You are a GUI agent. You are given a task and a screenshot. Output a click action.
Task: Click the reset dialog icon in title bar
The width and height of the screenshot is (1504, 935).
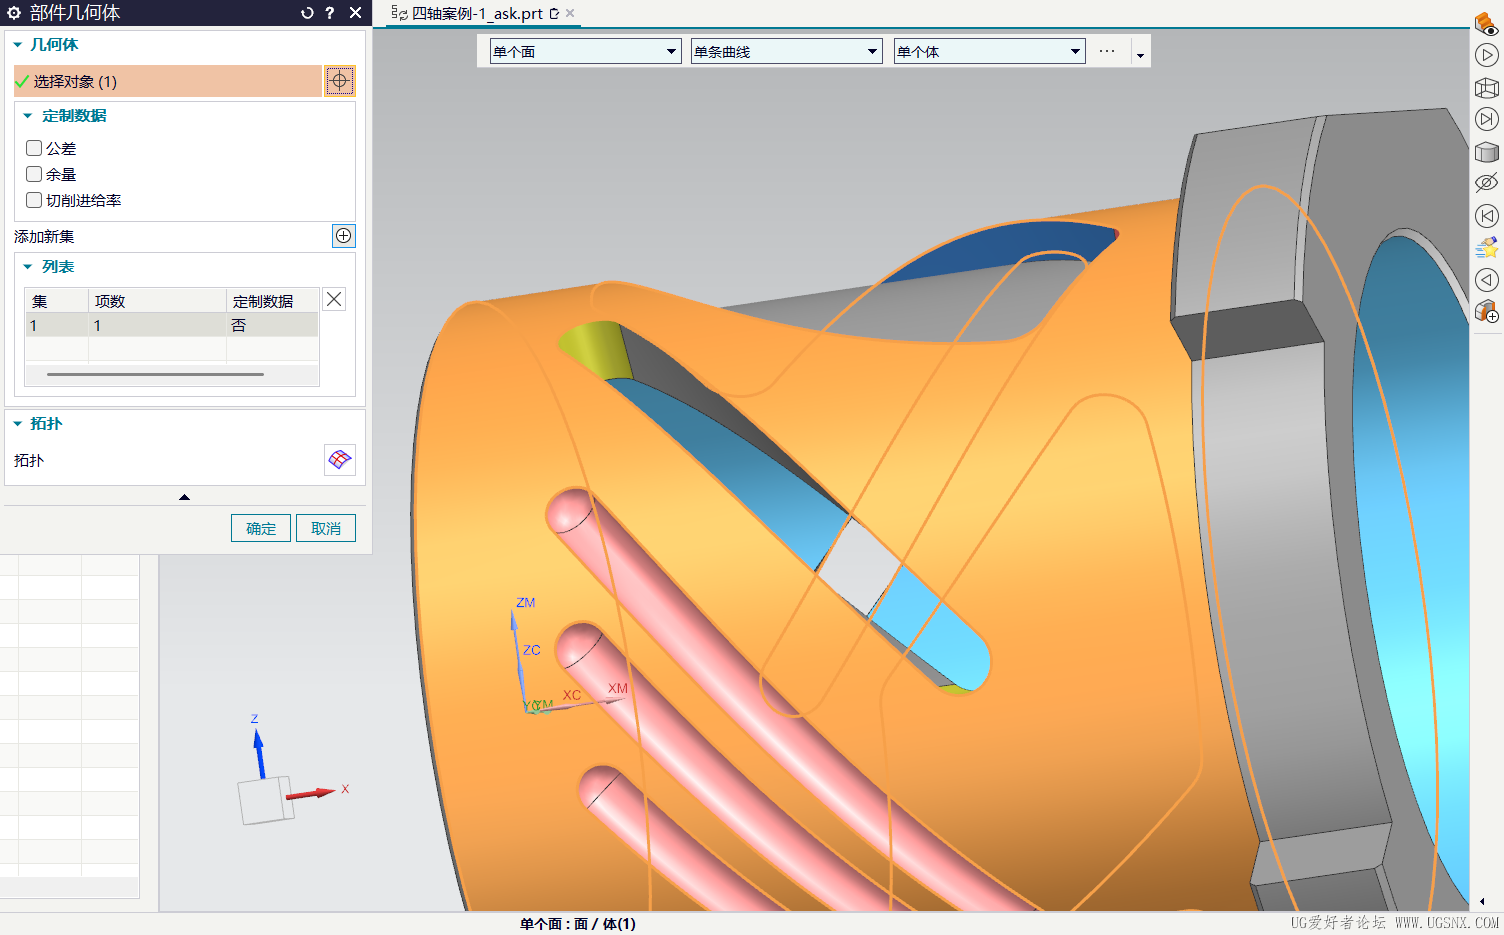tap(307, 13)
